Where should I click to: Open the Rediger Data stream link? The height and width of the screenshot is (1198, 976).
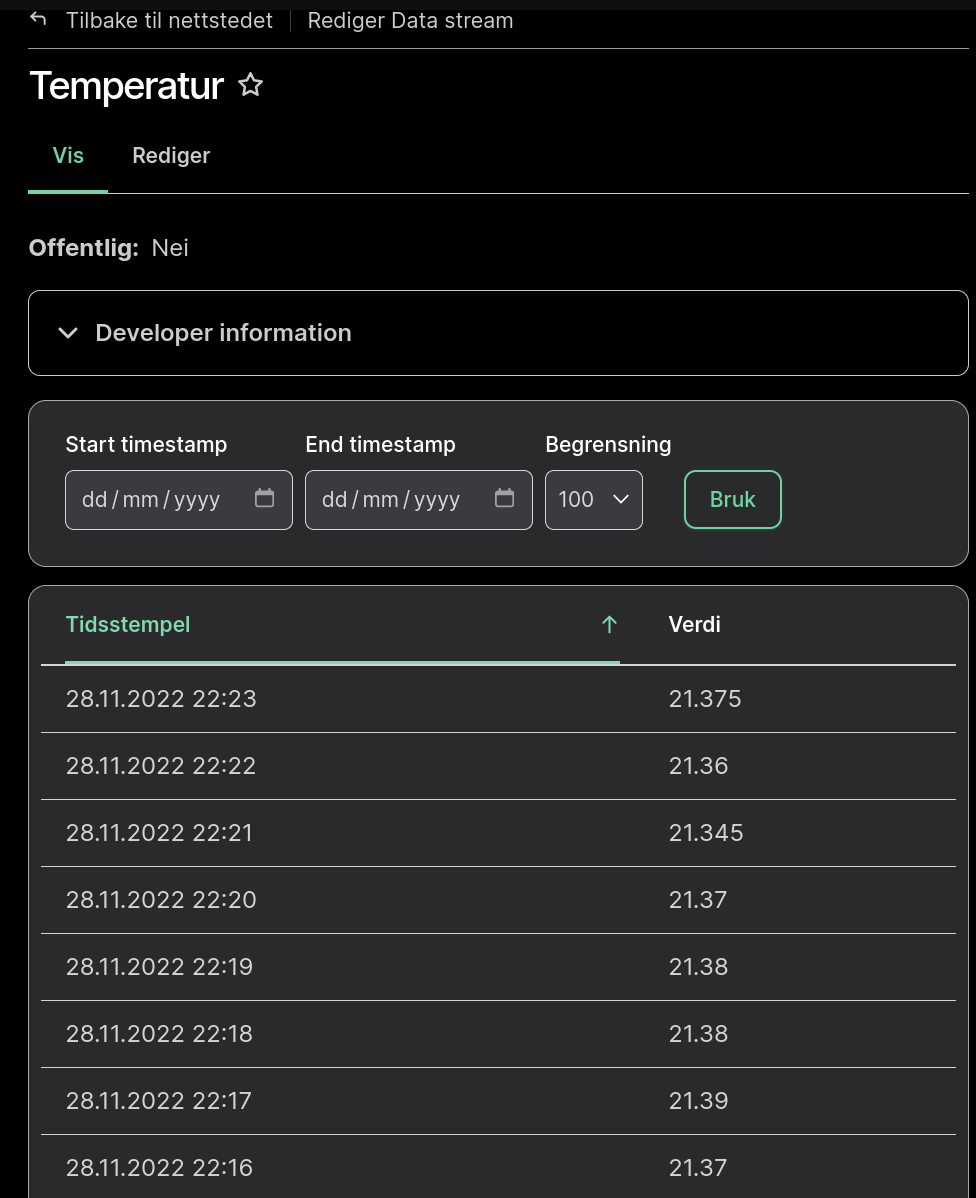[x=410, y=20]
